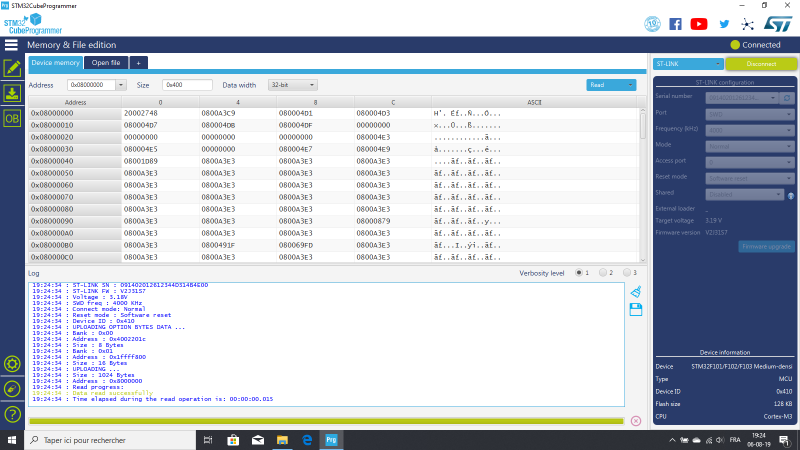
Task: Open the Address combo box dropdown arrow
Action: 122,85
